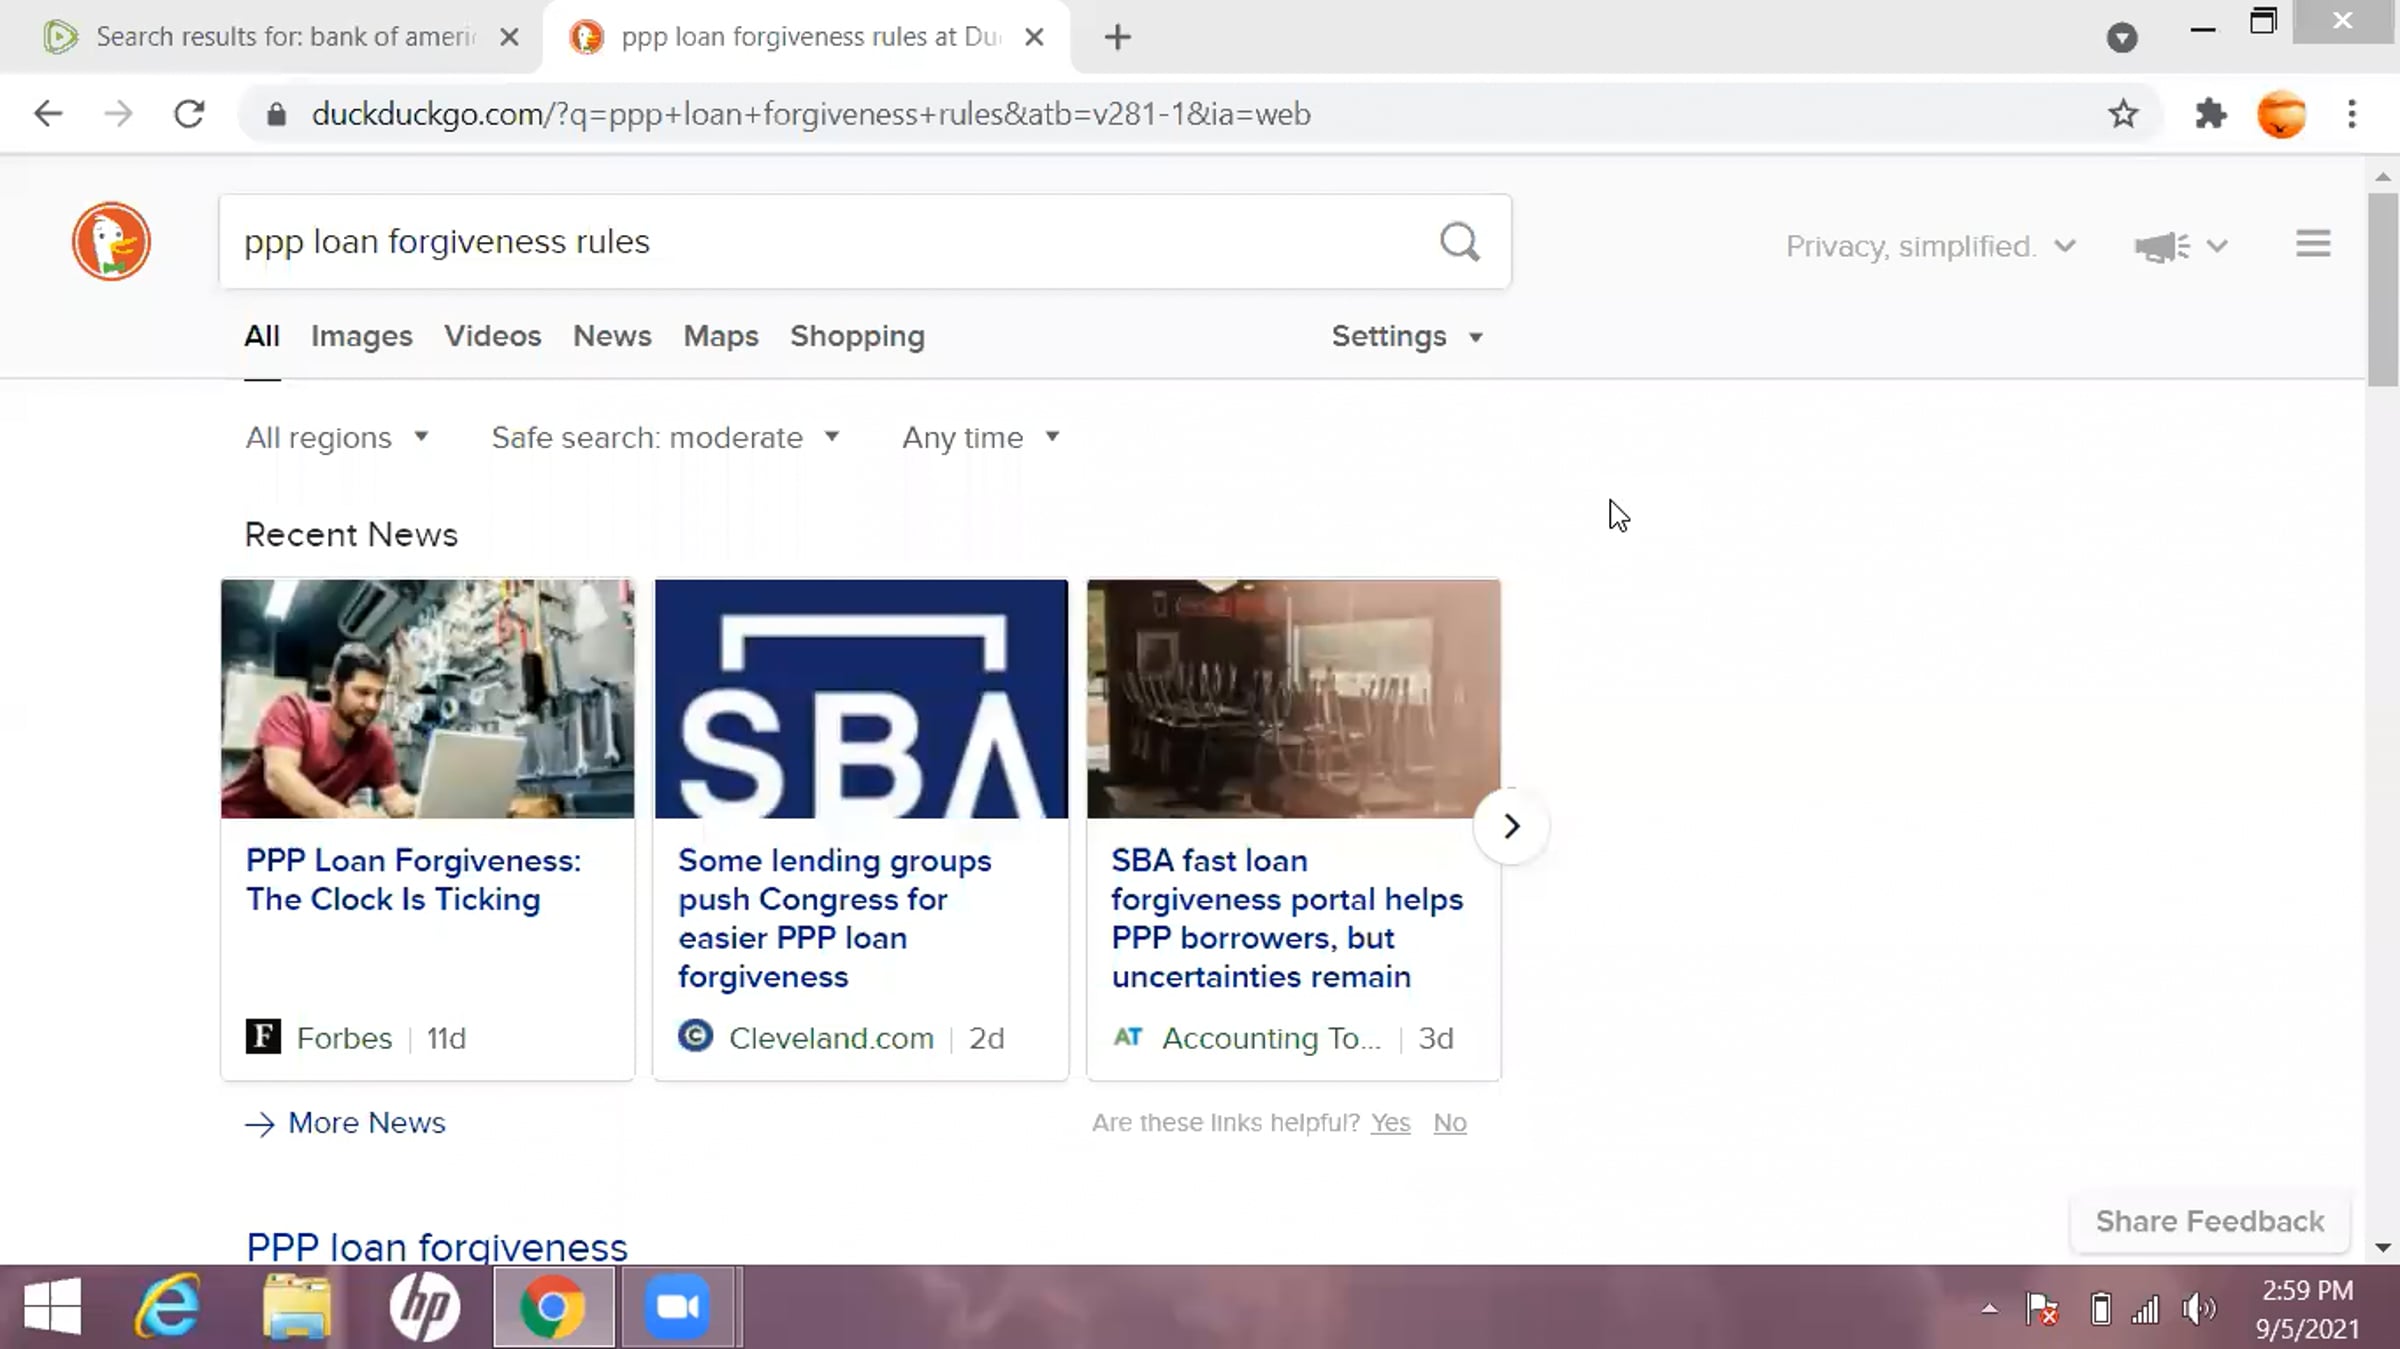This screenshot has width=2400, height=1349.
Task: Click the battery tray icon
Action: pyautogui.click(x=2101, y=1308)
